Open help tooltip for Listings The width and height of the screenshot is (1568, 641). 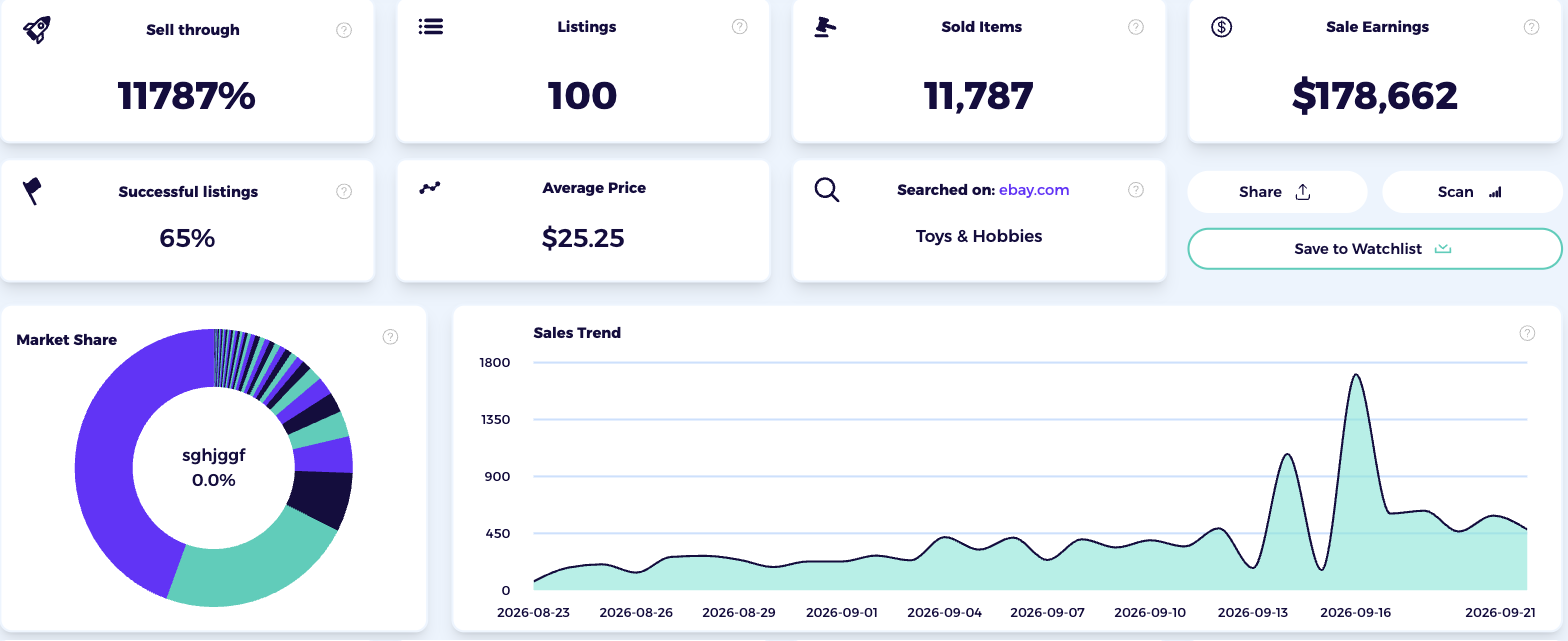coord(740,27)
